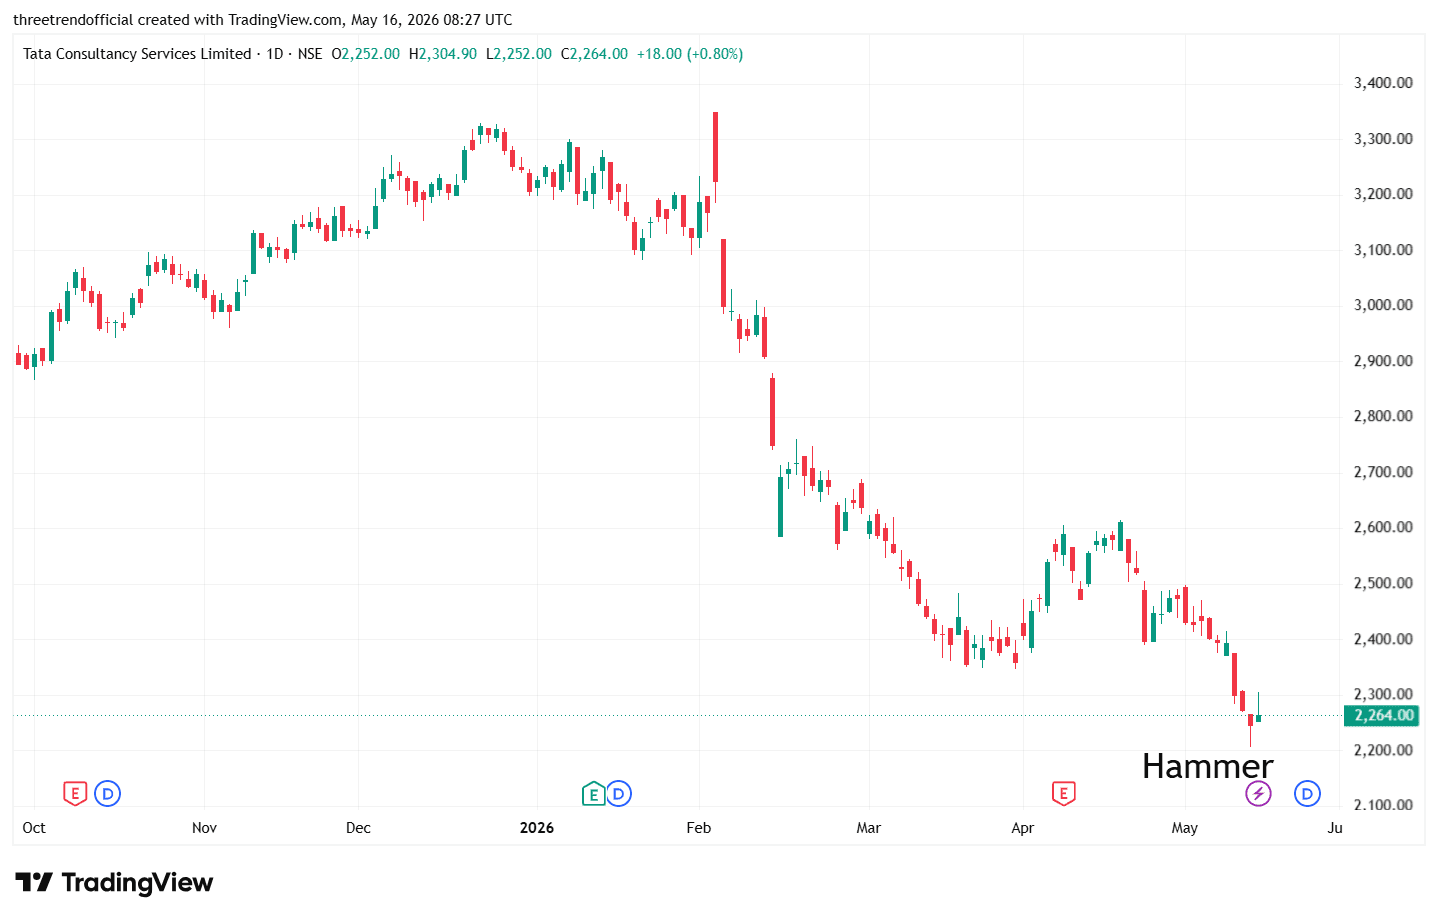Click the NSE exchange label

click(310, 54)
